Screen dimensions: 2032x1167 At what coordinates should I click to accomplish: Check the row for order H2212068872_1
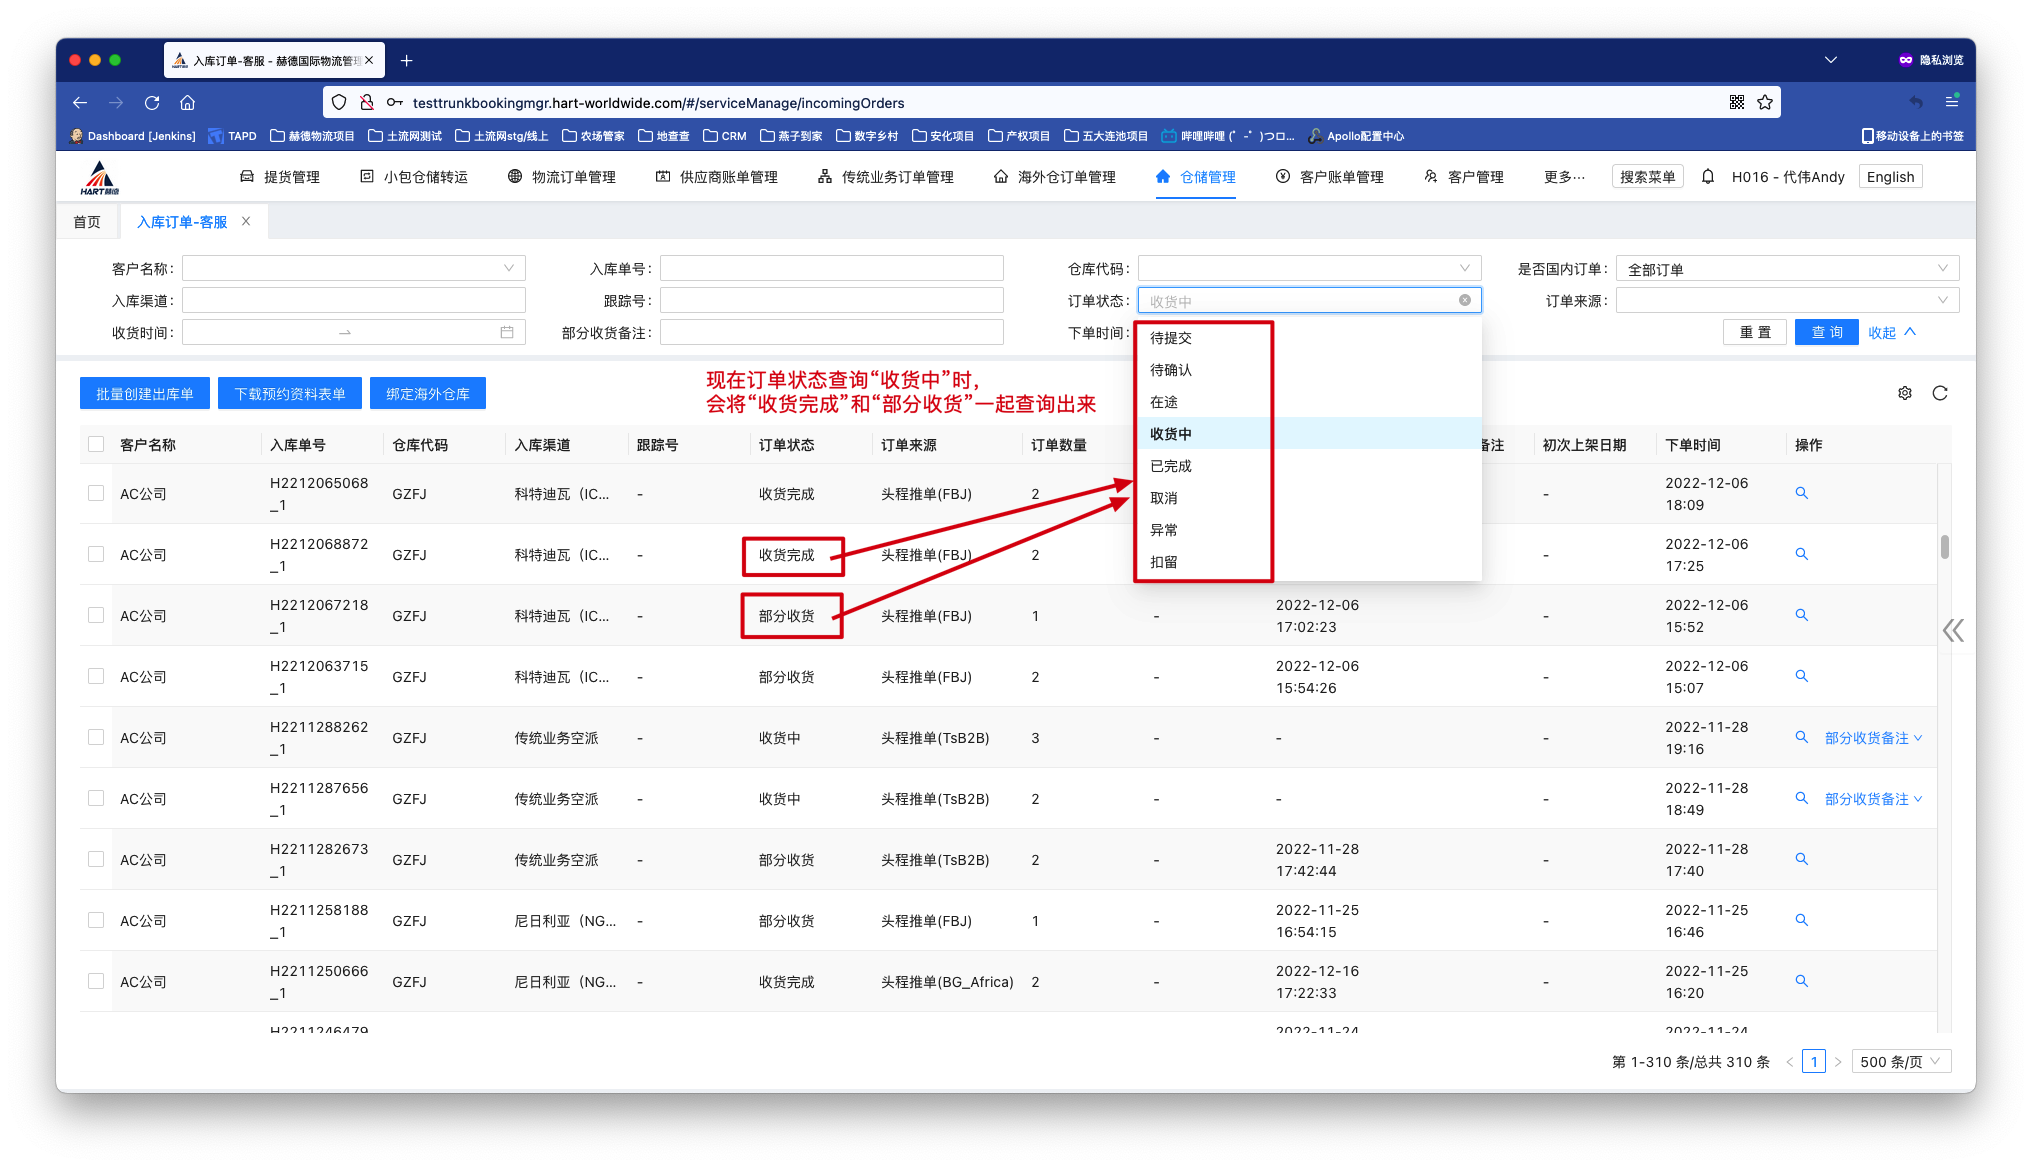pos(96,554)
